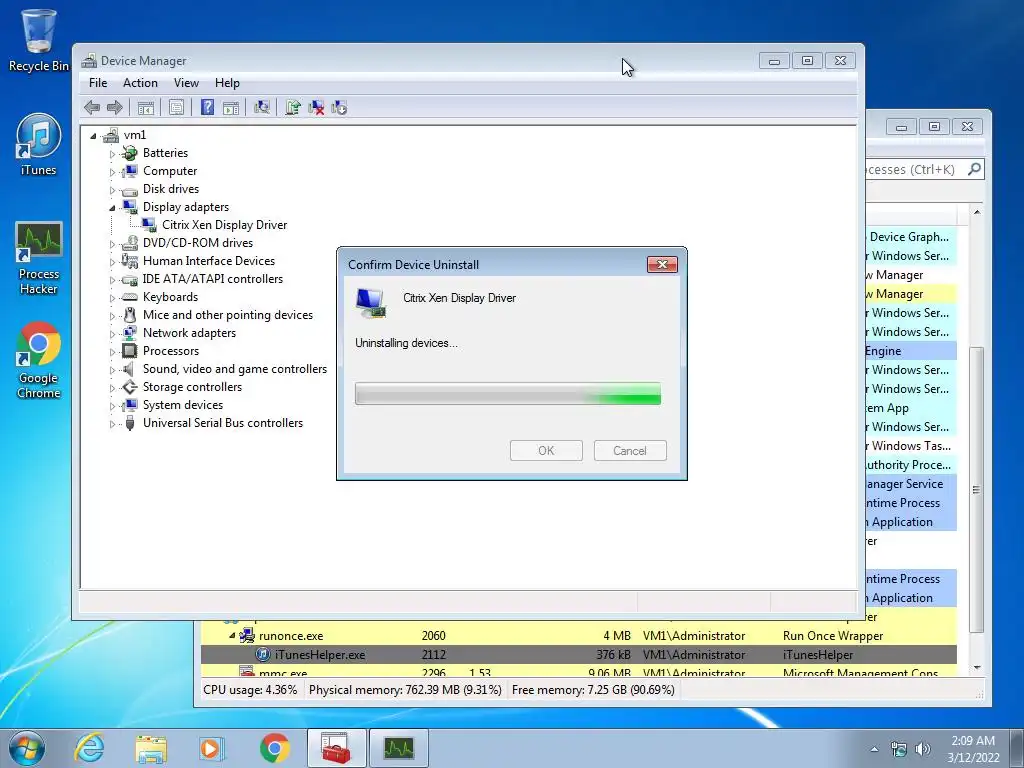1024x768 pixels.
Task: Click the search magnifier in Process Hacker
Action: click(974, 169)
